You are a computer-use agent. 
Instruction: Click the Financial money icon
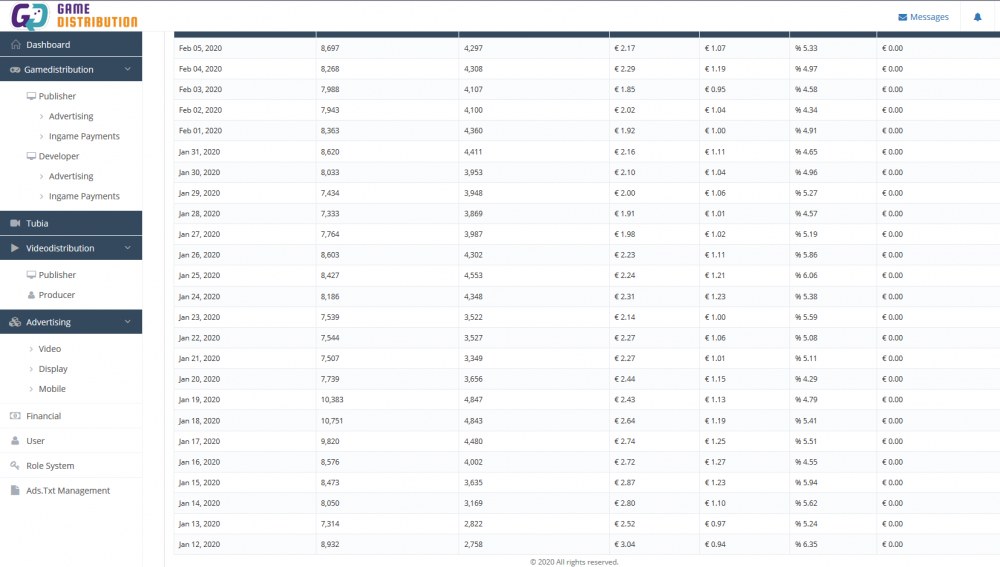(15, 416)
